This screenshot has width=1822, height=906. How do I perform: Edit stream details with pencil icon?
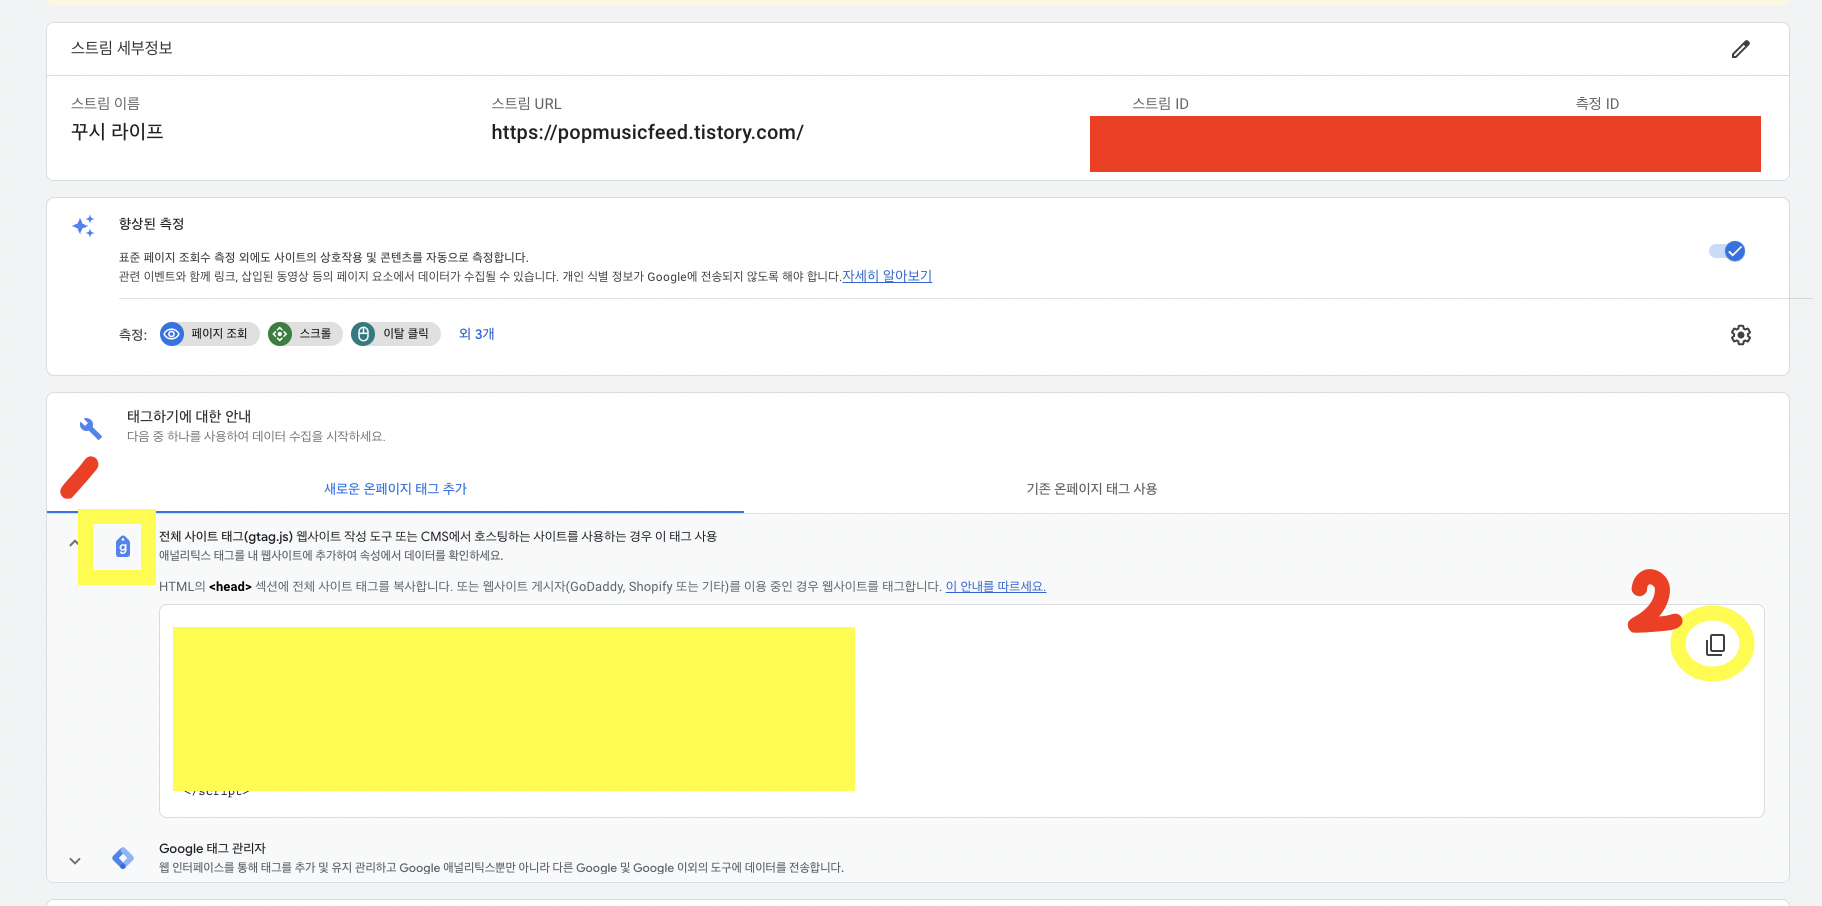coord(1741,49)
